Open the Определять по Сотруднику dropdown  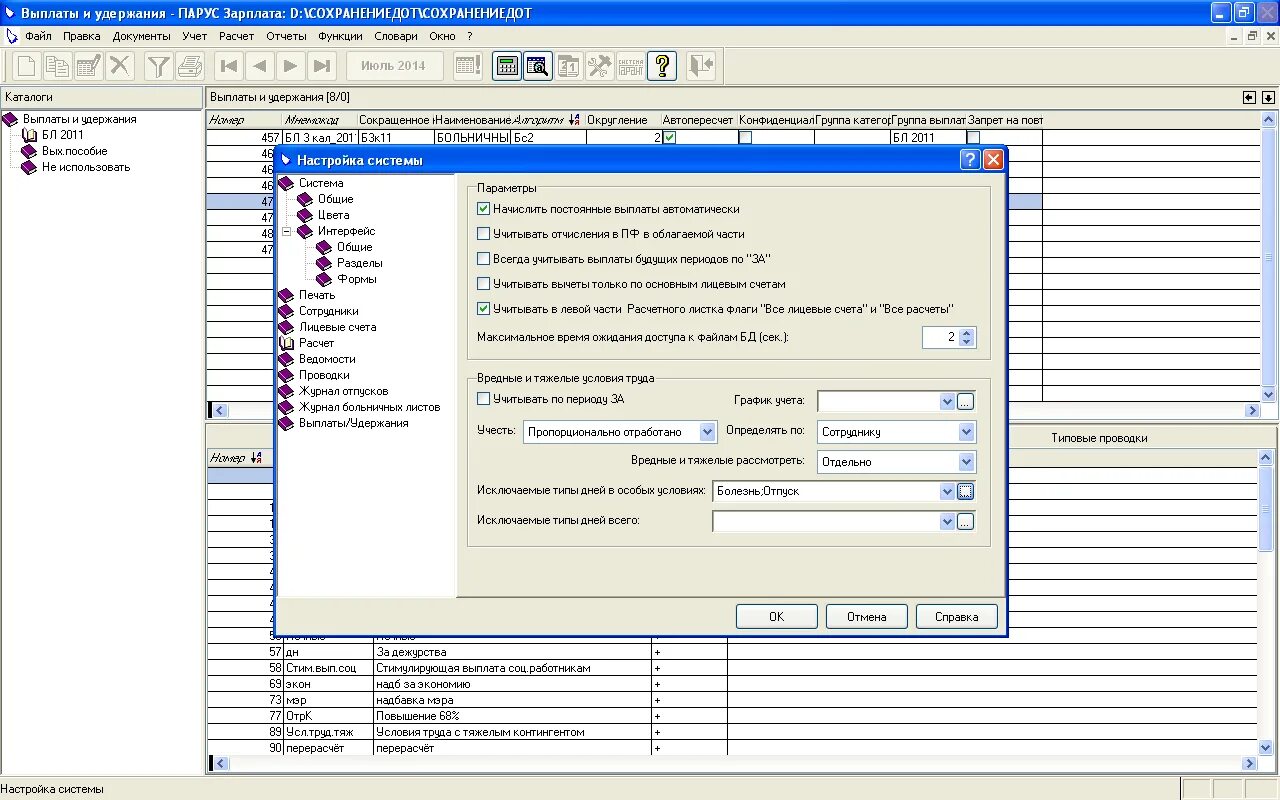point(966,432)
